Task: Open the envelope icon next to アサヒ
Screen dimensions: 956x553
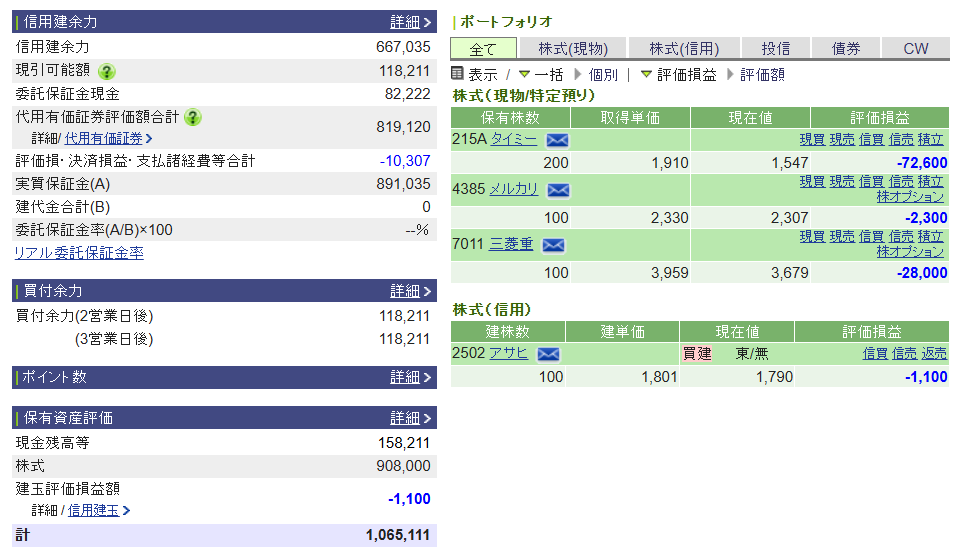Action: [548, 353]
